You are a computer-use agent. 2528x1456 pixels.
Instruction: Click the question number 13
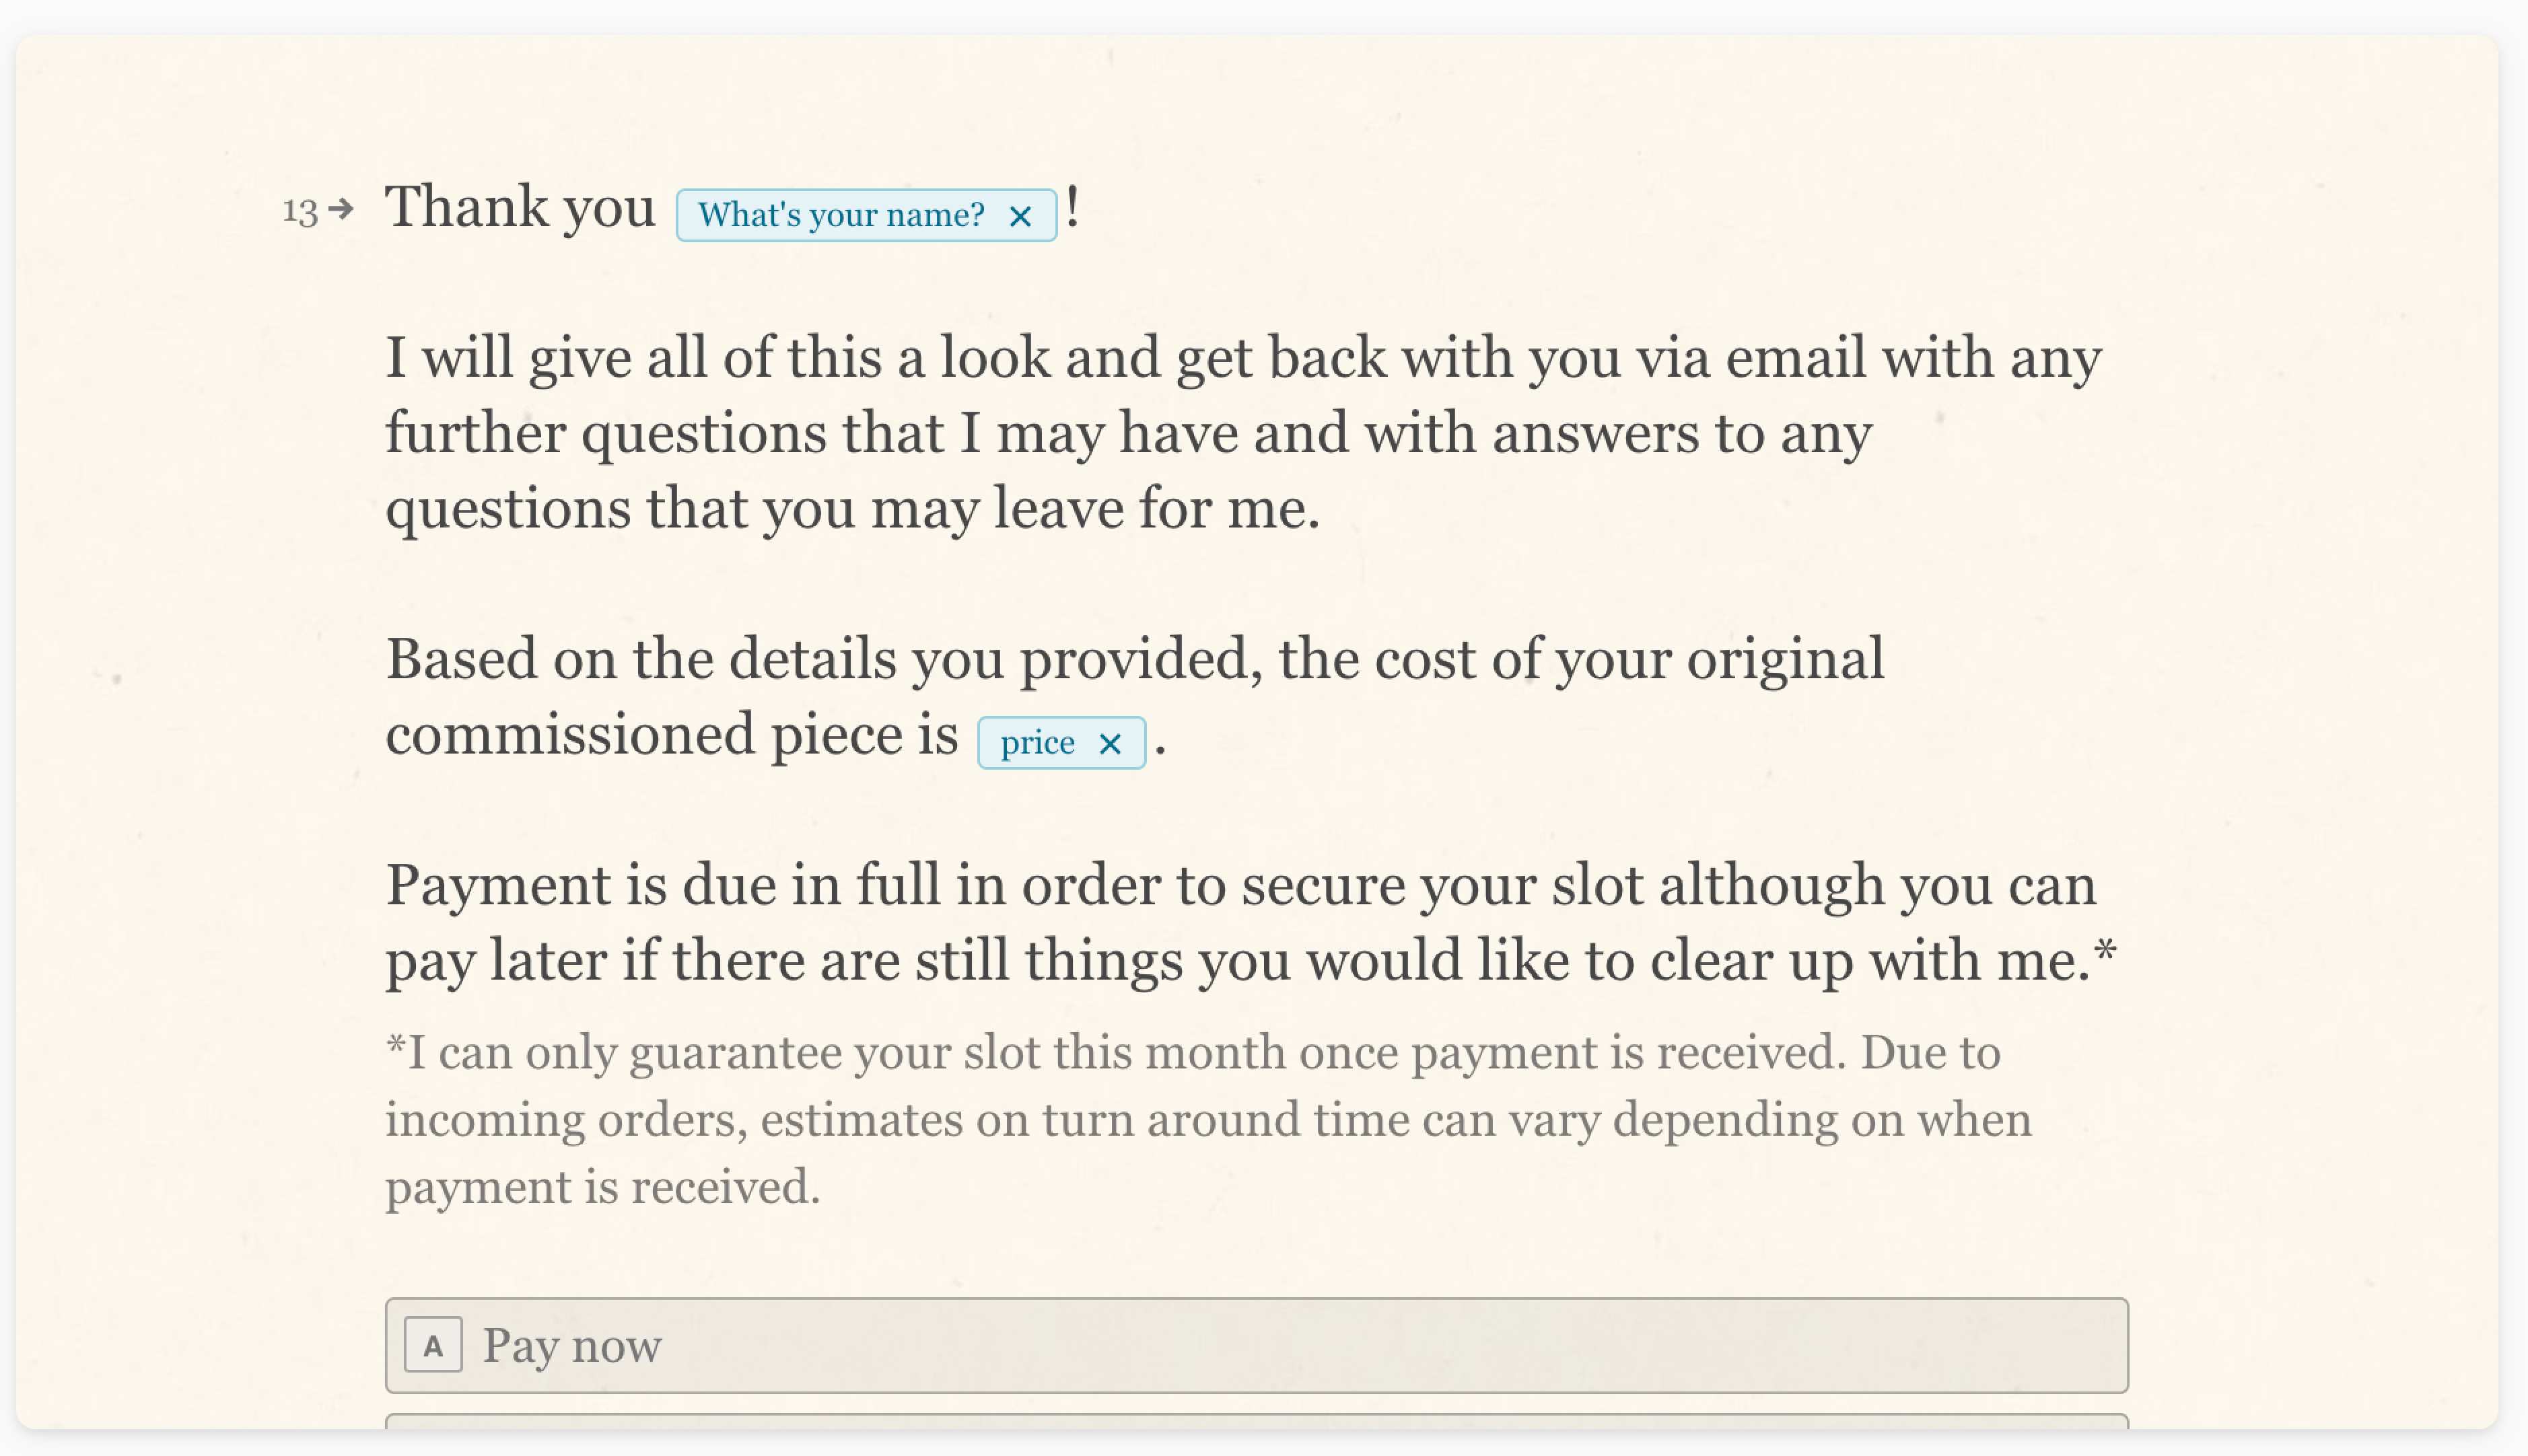(x=300, y=211)
